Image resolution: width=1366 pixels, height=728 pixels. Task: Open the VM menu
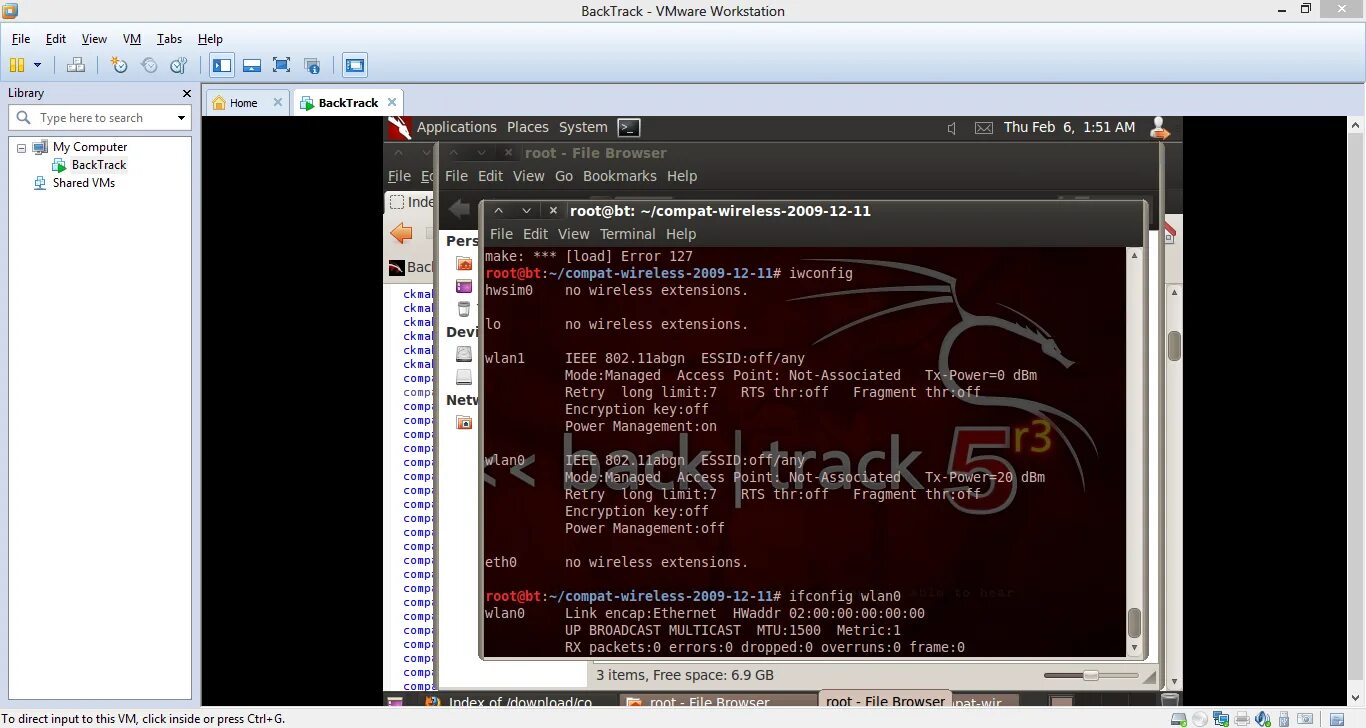[x=132, y=39]
